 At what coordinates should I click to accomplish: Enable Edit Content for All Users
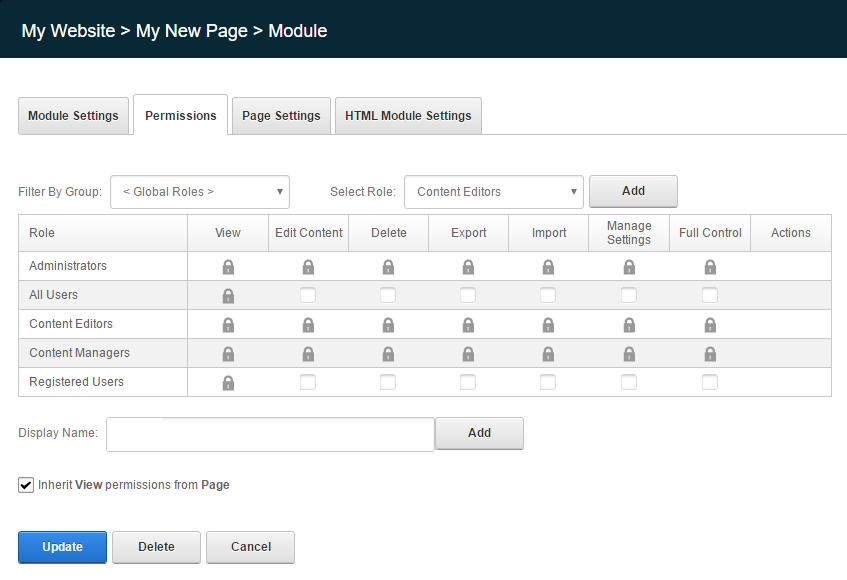[x=308, y=295]
